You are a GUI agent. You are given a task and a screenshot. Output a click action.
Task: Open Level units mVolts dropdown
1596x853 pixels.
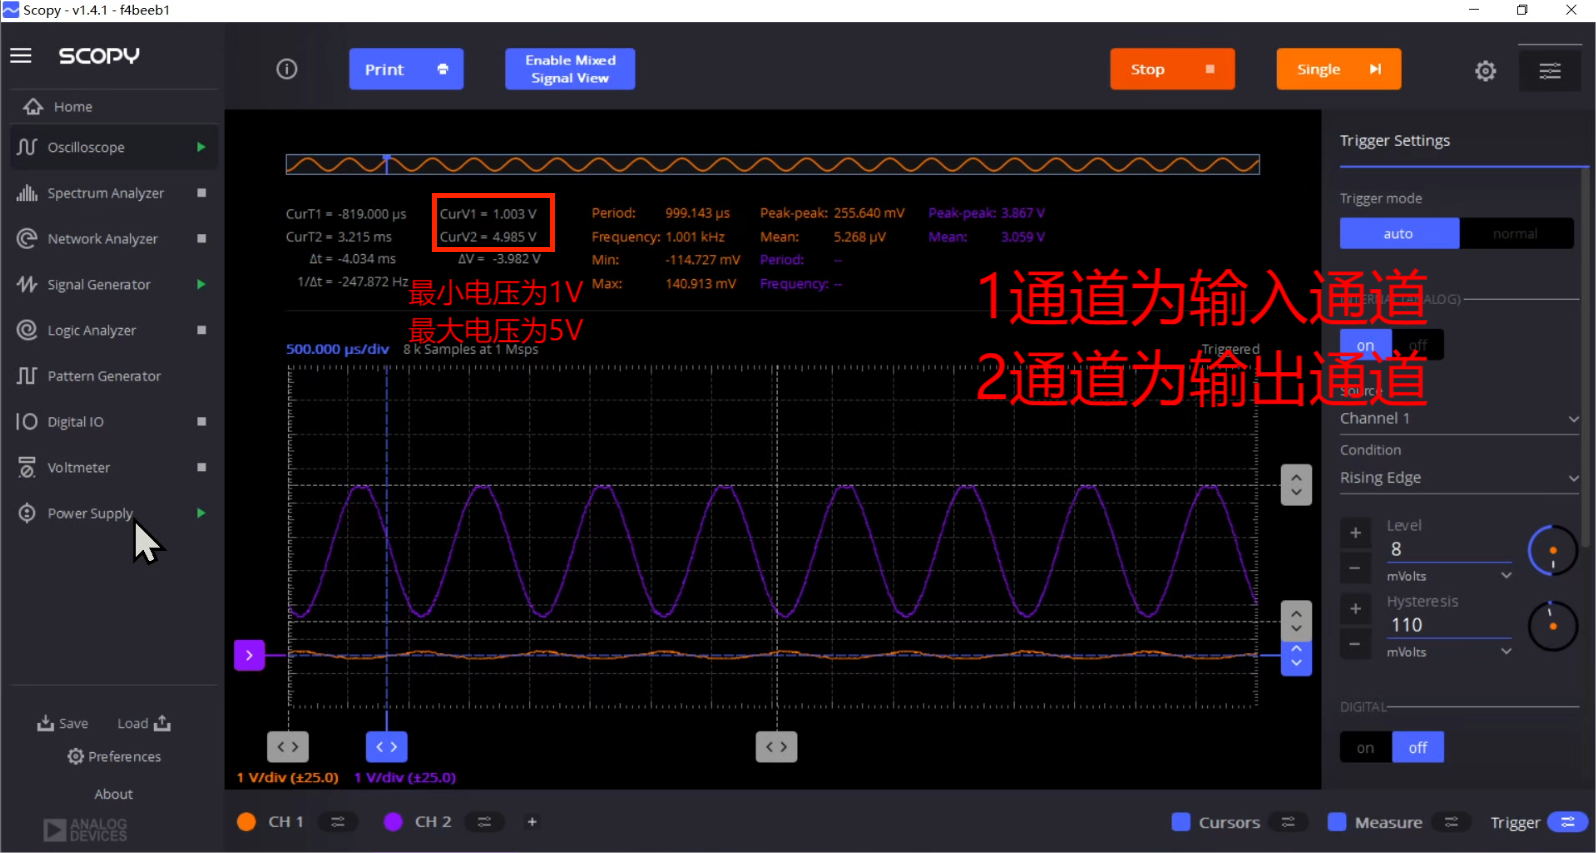click(1449, 576)
